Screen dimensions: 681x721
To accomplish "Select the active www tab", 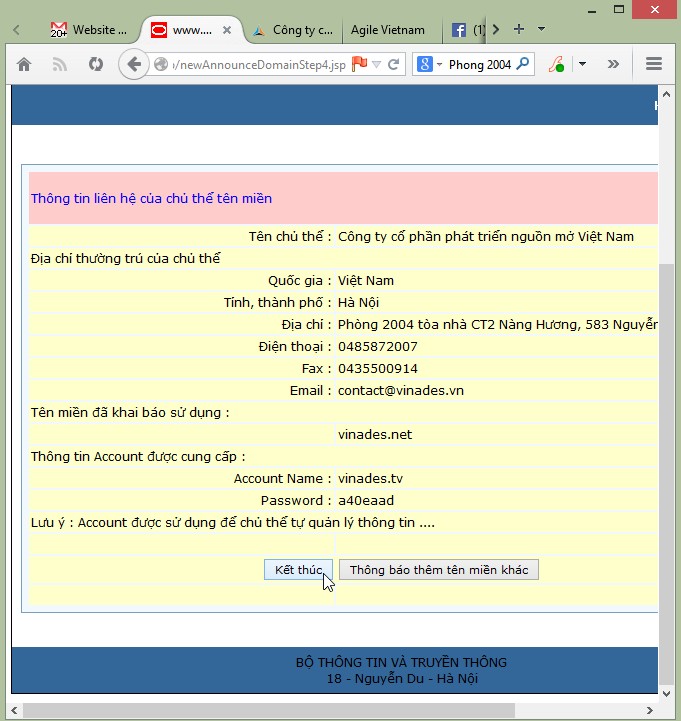I will 191,30.
